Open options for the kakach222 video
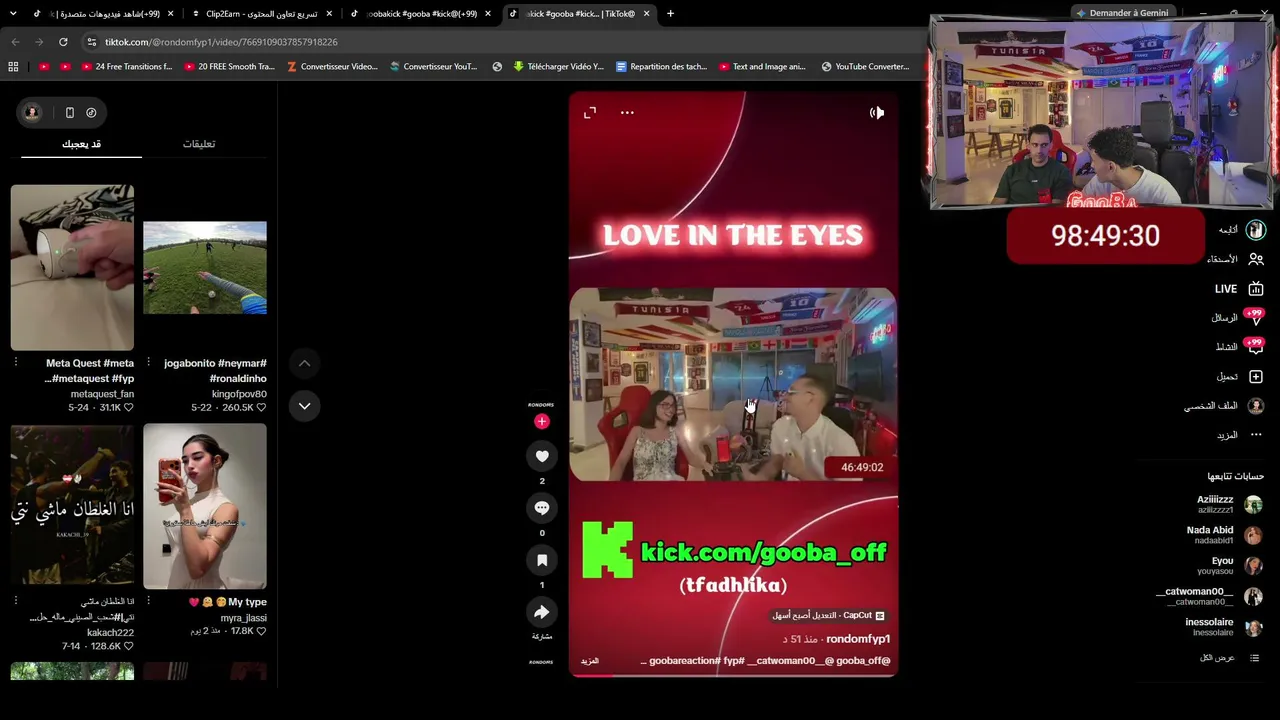 (x=16, y=601)
